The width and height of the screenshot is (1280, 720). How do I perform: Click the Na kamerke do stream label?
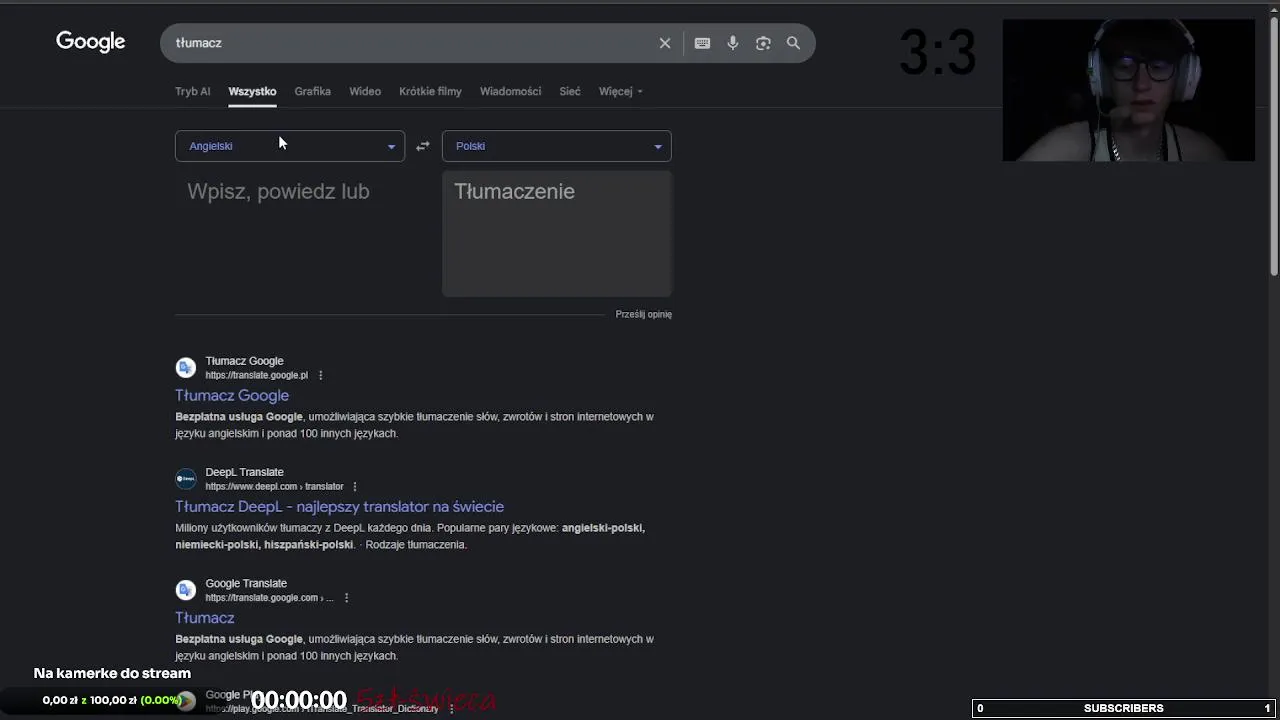pos(112,673)
